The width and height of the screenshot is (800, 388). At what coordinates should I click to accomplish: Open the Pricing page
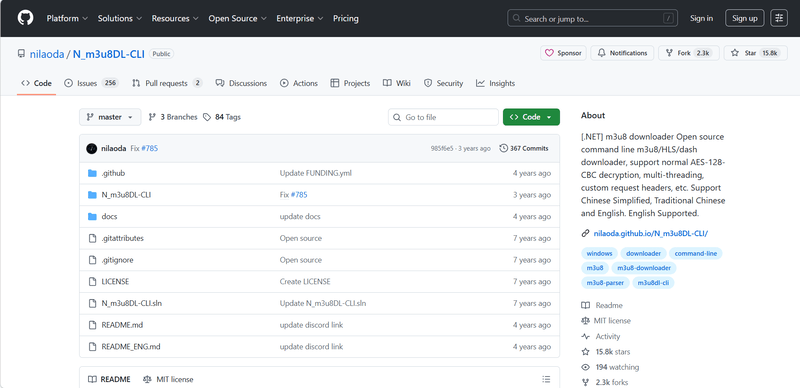[346, 18]
